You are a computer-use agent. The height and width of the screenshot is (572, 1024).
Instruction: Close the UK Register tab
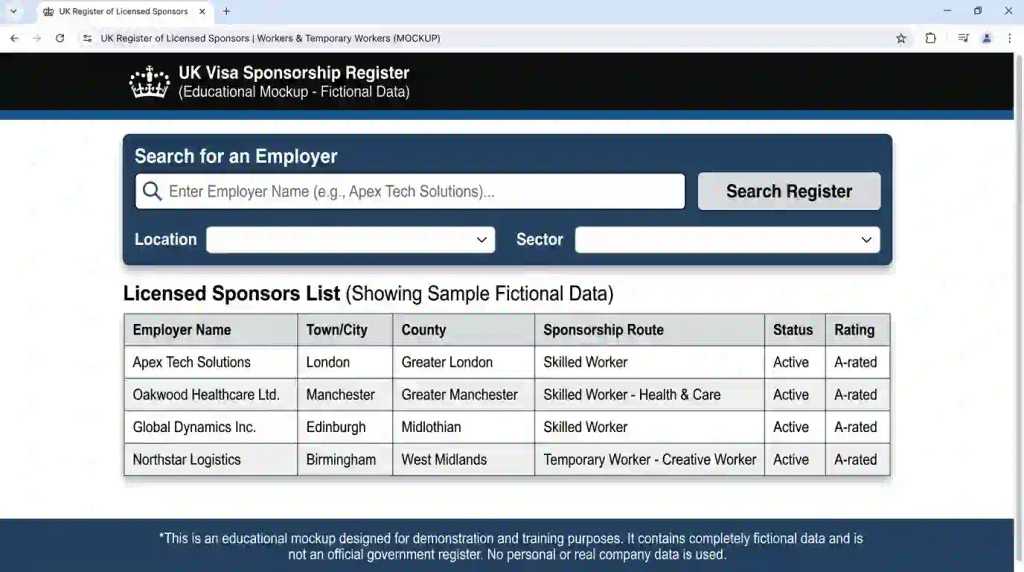coord(202,11)
